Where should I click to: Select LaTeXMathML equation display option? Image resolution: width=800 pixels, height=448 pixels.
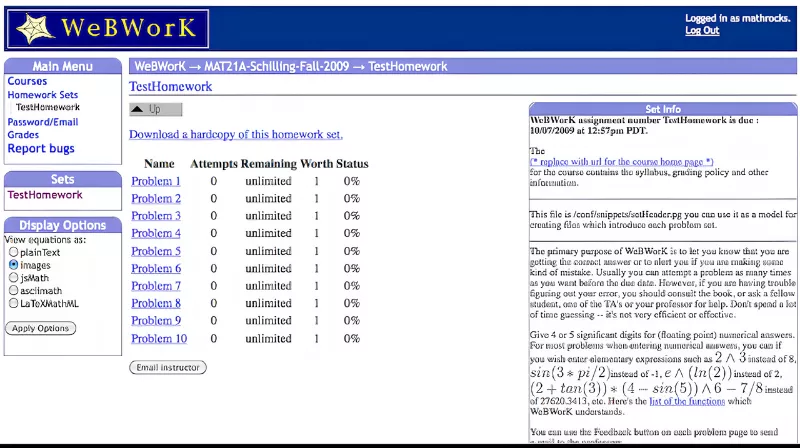(x=13, y=303)
